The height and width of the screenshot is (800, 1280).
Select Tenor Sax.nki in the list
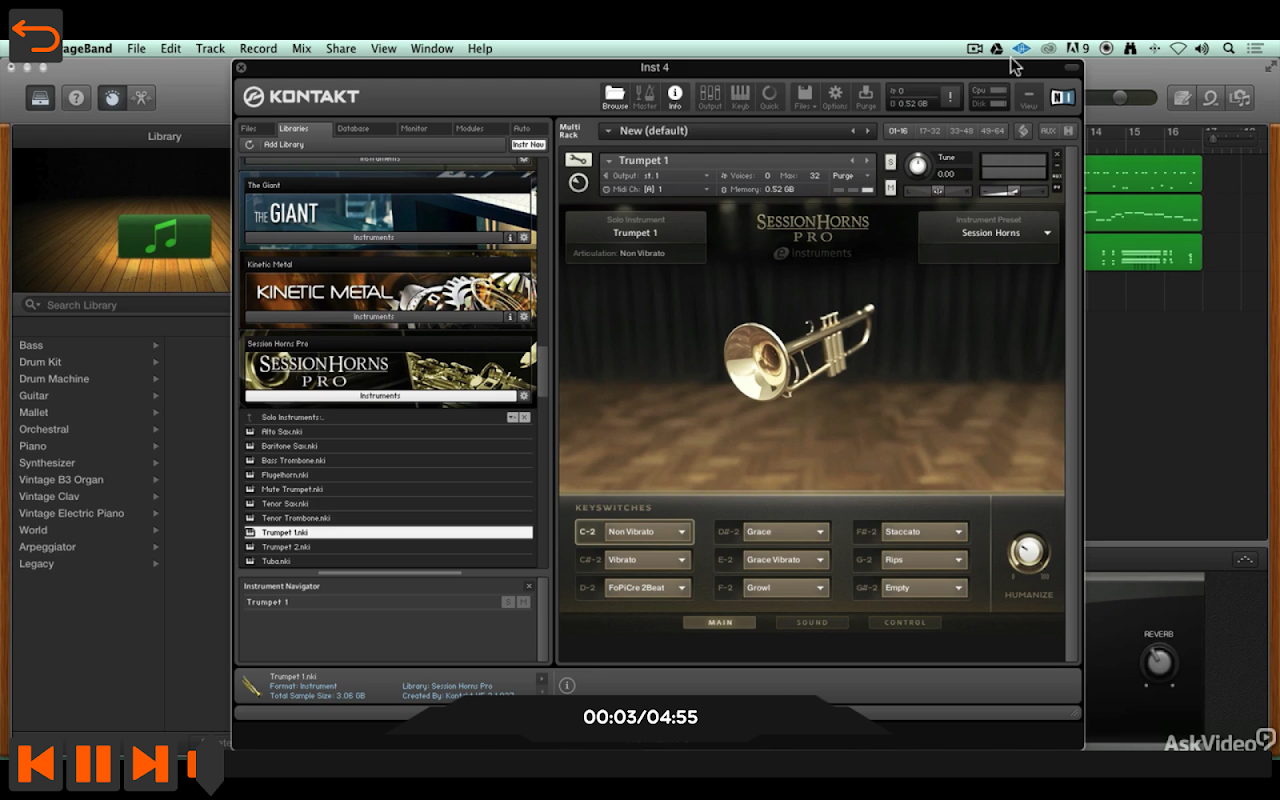click(285, 504)
